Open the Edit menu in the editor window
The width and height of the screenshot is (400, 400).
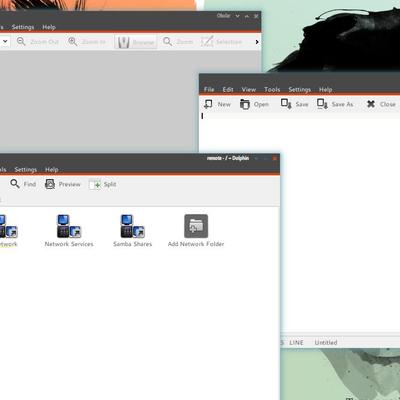(x=228, y=89)
